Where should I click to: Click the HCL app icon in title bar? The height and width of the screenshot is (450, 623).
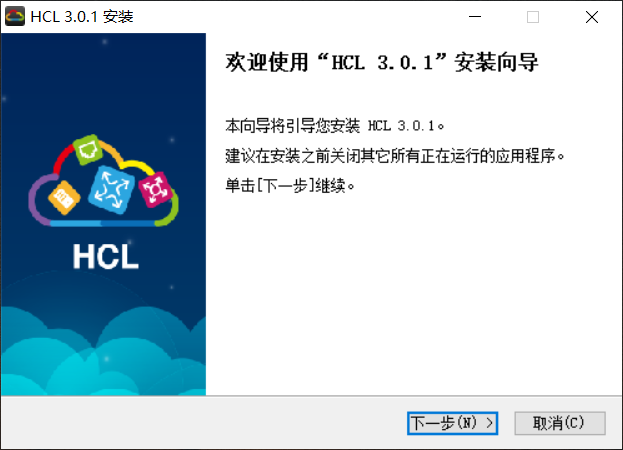(15, 16)
